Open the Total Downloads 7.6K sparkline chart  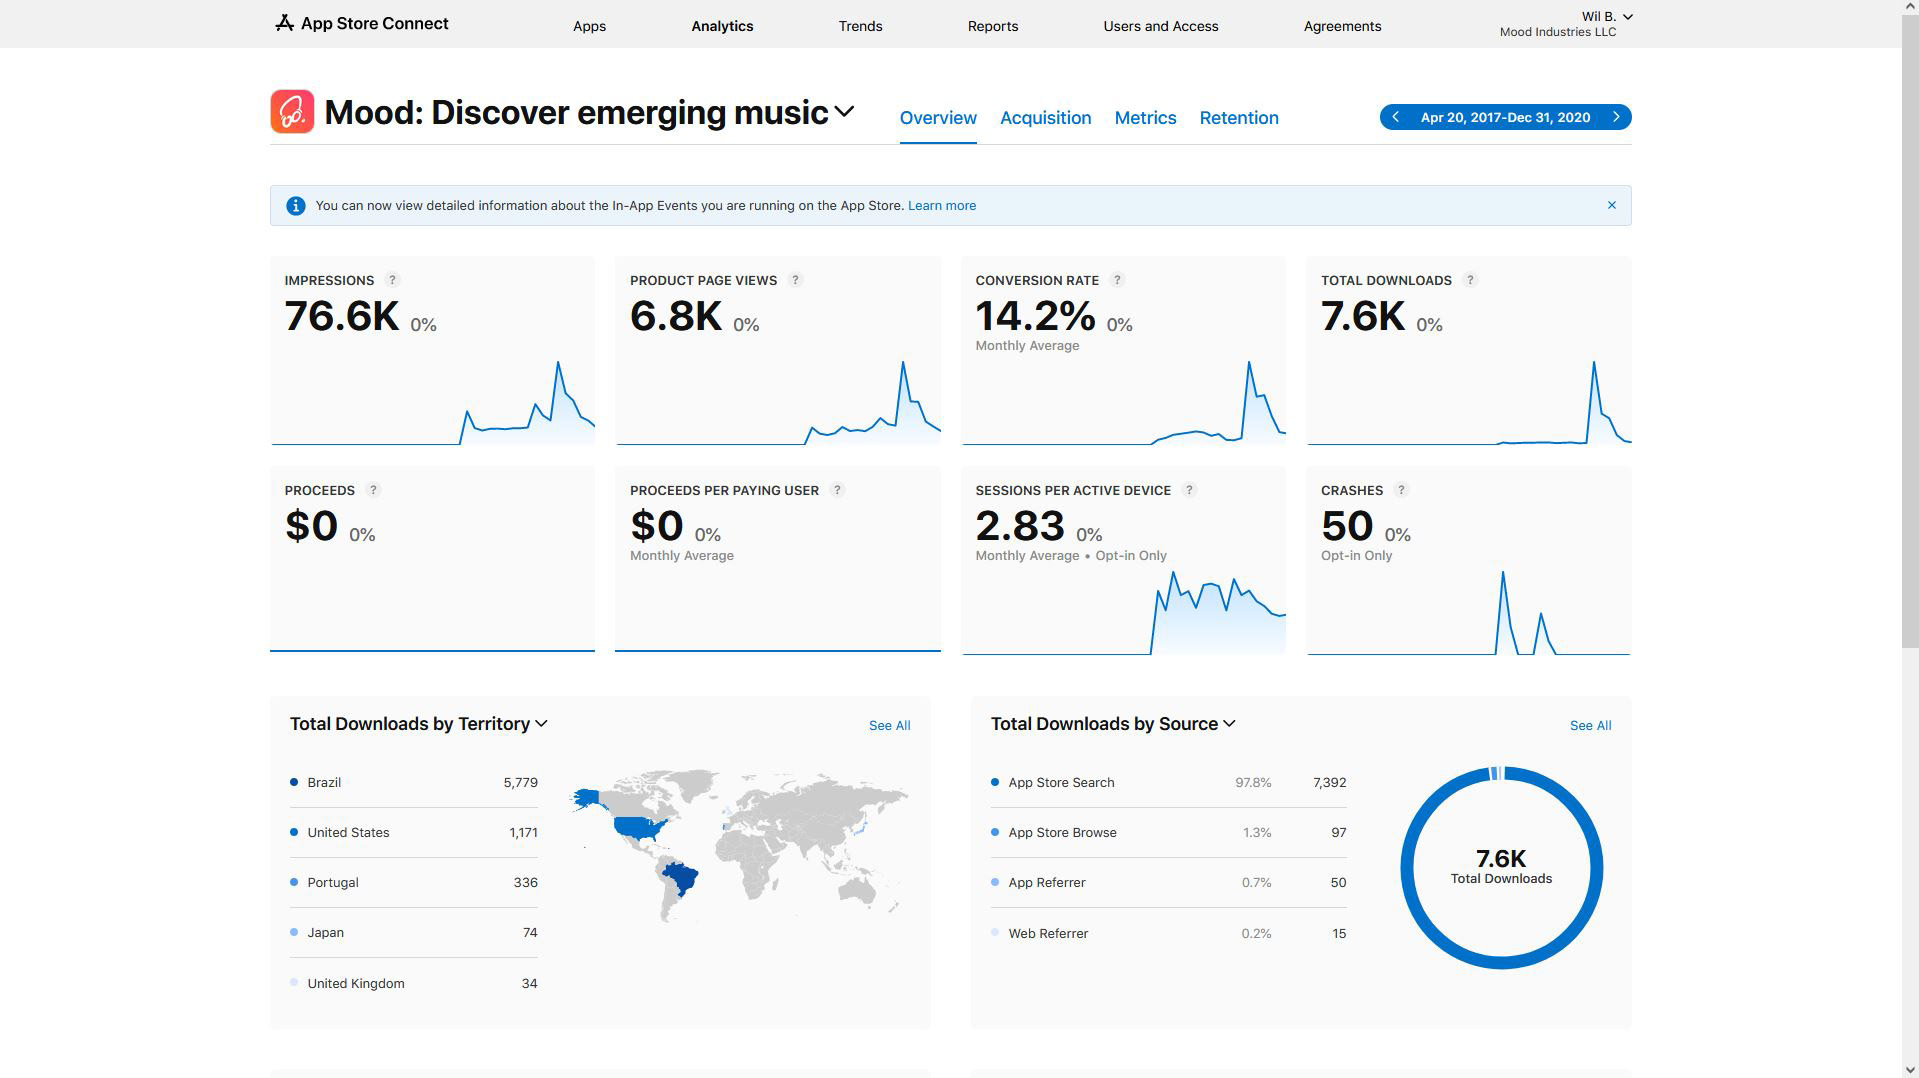tap(1469, 401)
